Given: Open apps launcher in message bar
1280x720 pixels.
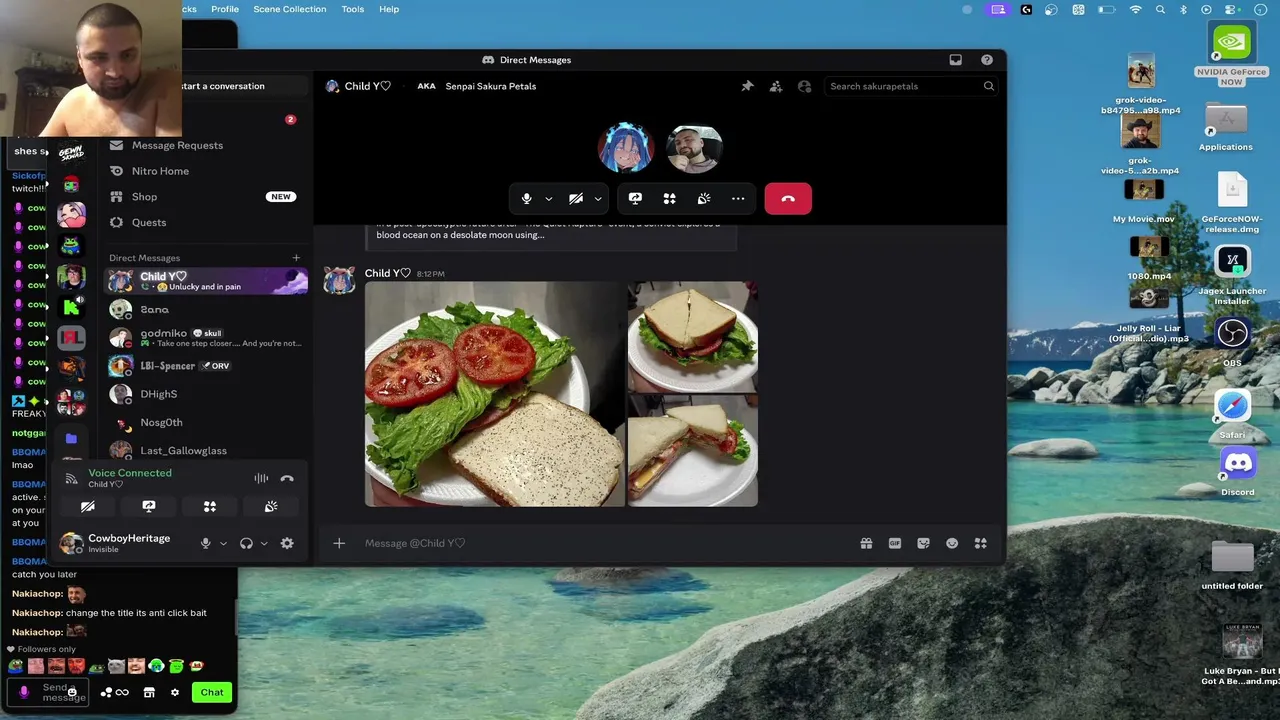Looking at the screenshot, I should coord(981,543).
